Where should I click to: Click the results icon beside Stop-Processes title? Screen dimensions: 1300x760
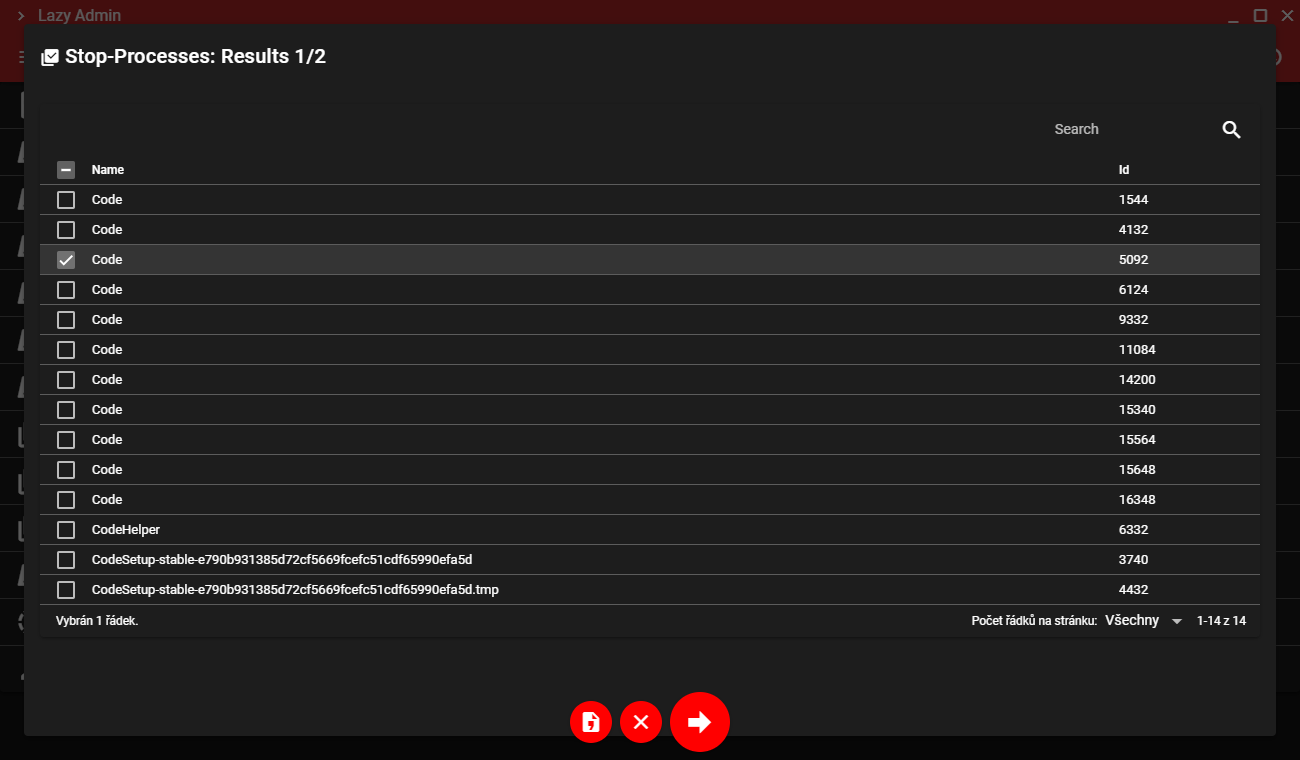[50, 57]
